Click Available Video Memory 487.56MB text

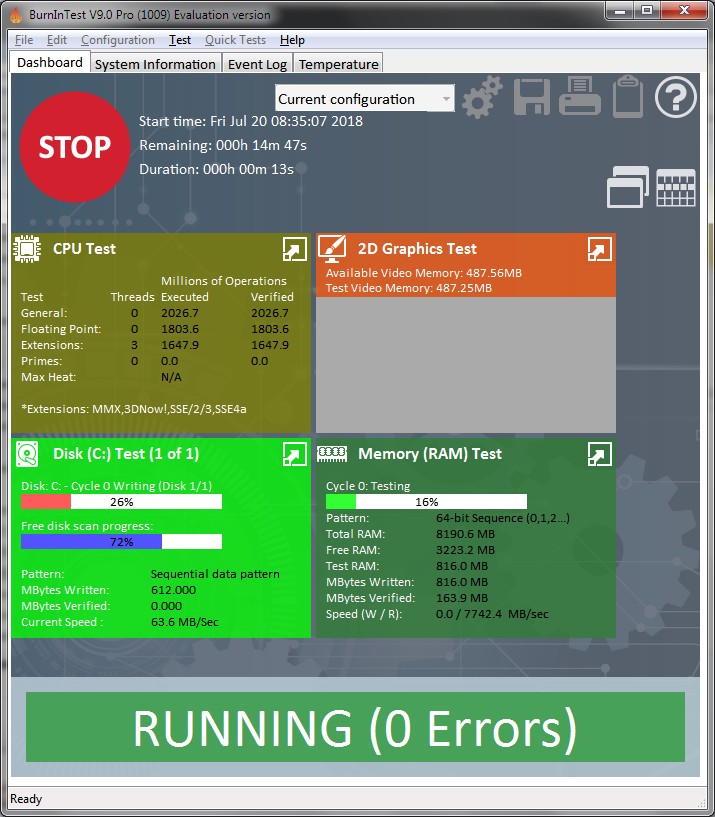(424, 273)
